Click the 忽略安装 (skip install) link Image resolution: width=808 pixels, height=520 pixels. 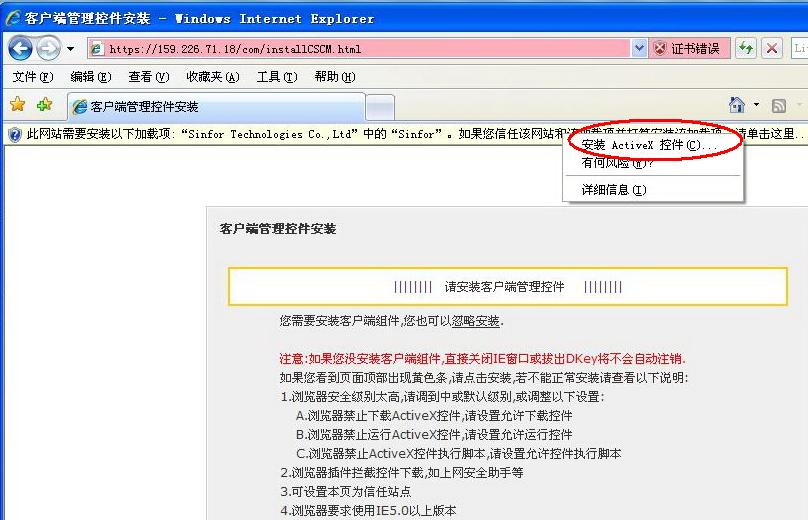475,321
